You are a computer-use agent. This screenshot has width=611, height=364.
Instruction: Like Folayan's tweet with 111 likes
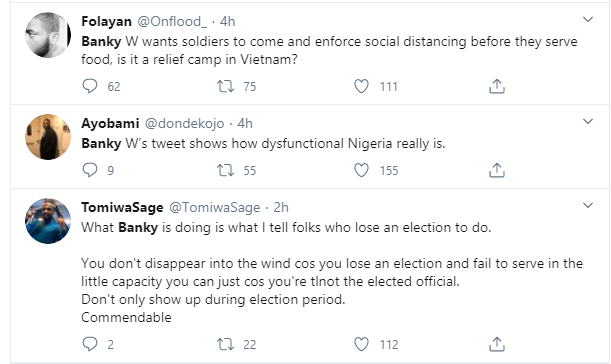coord(361,86)
